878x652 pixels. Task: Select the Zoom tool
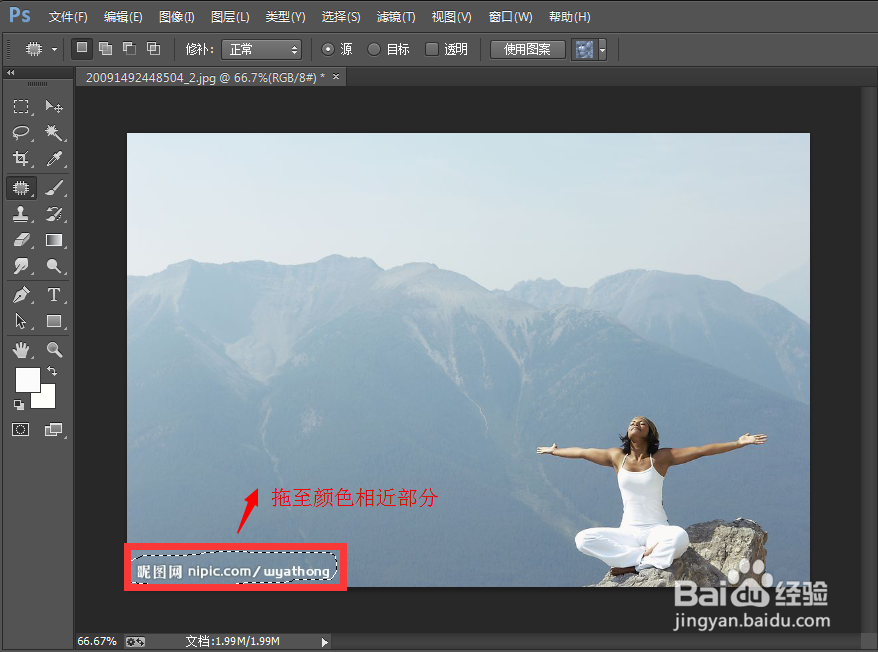pos(54,350)
